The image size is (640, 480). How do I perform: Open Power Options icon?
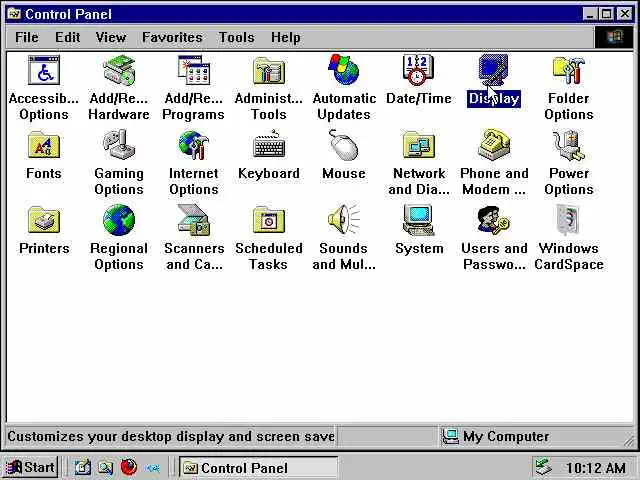(x=569, y=145)
